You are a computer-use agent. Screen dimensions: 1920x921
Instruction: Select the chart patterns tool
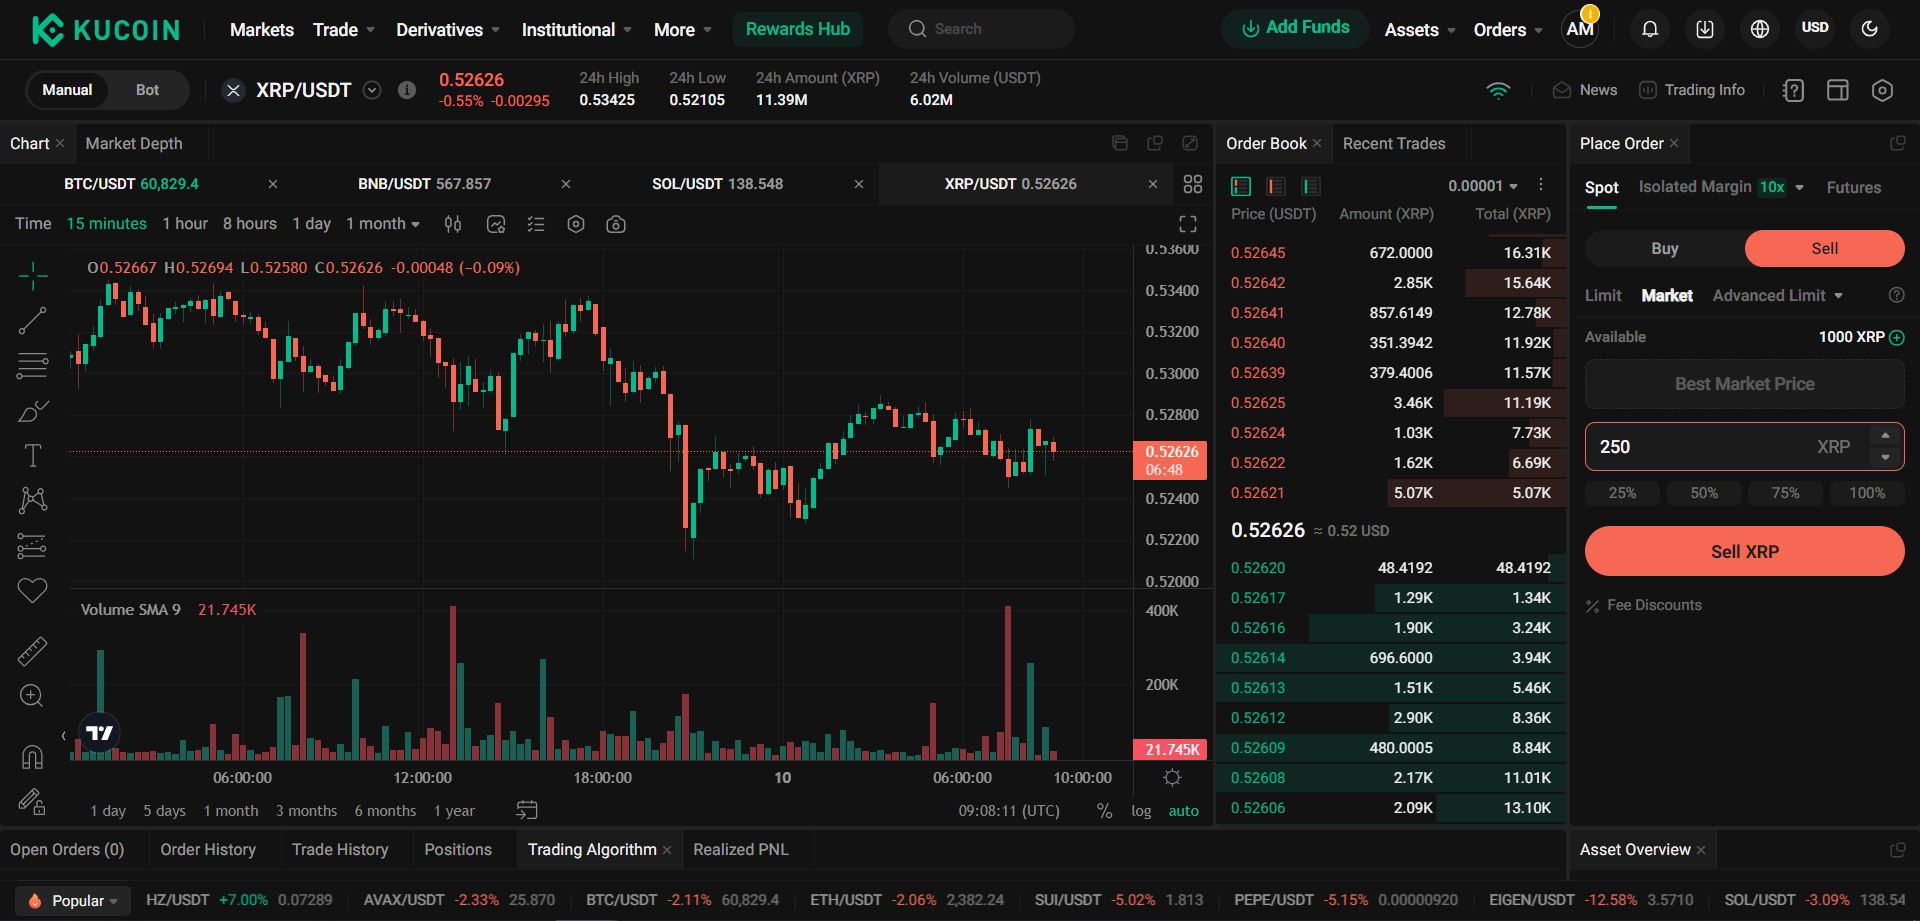[x=32, y=500]
